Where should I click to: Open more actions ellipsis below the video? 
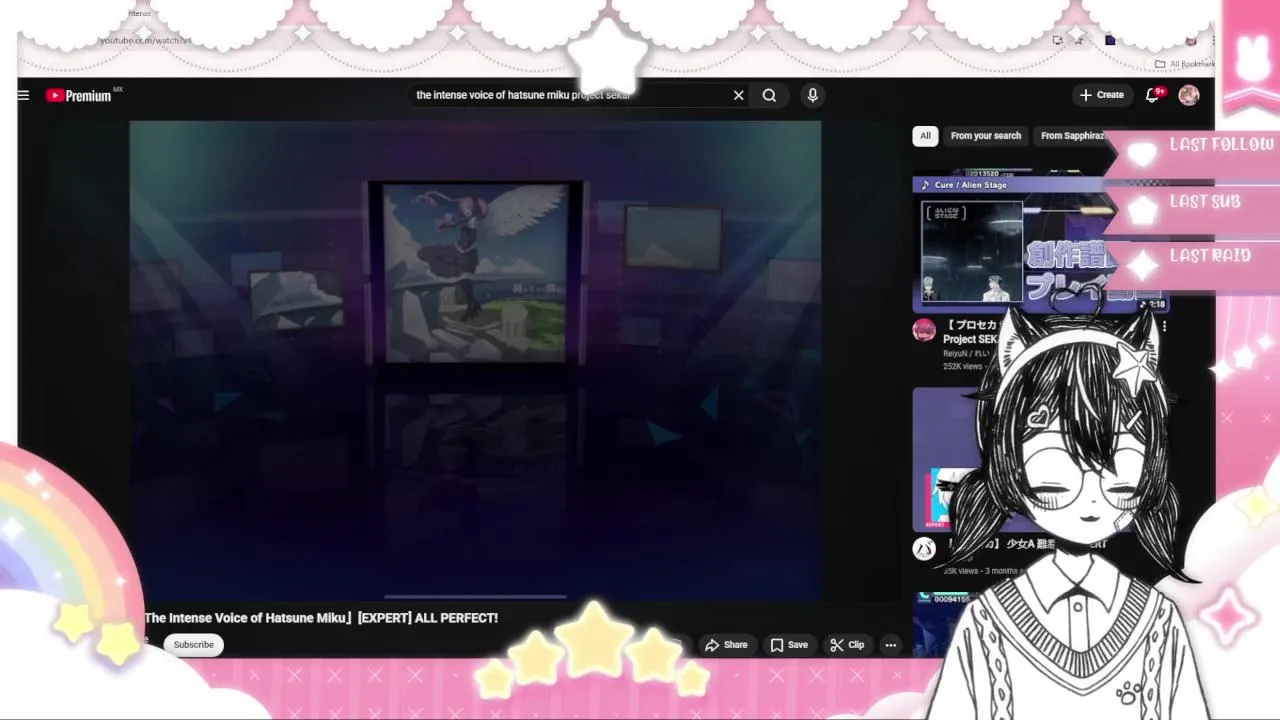coord(890,645)
